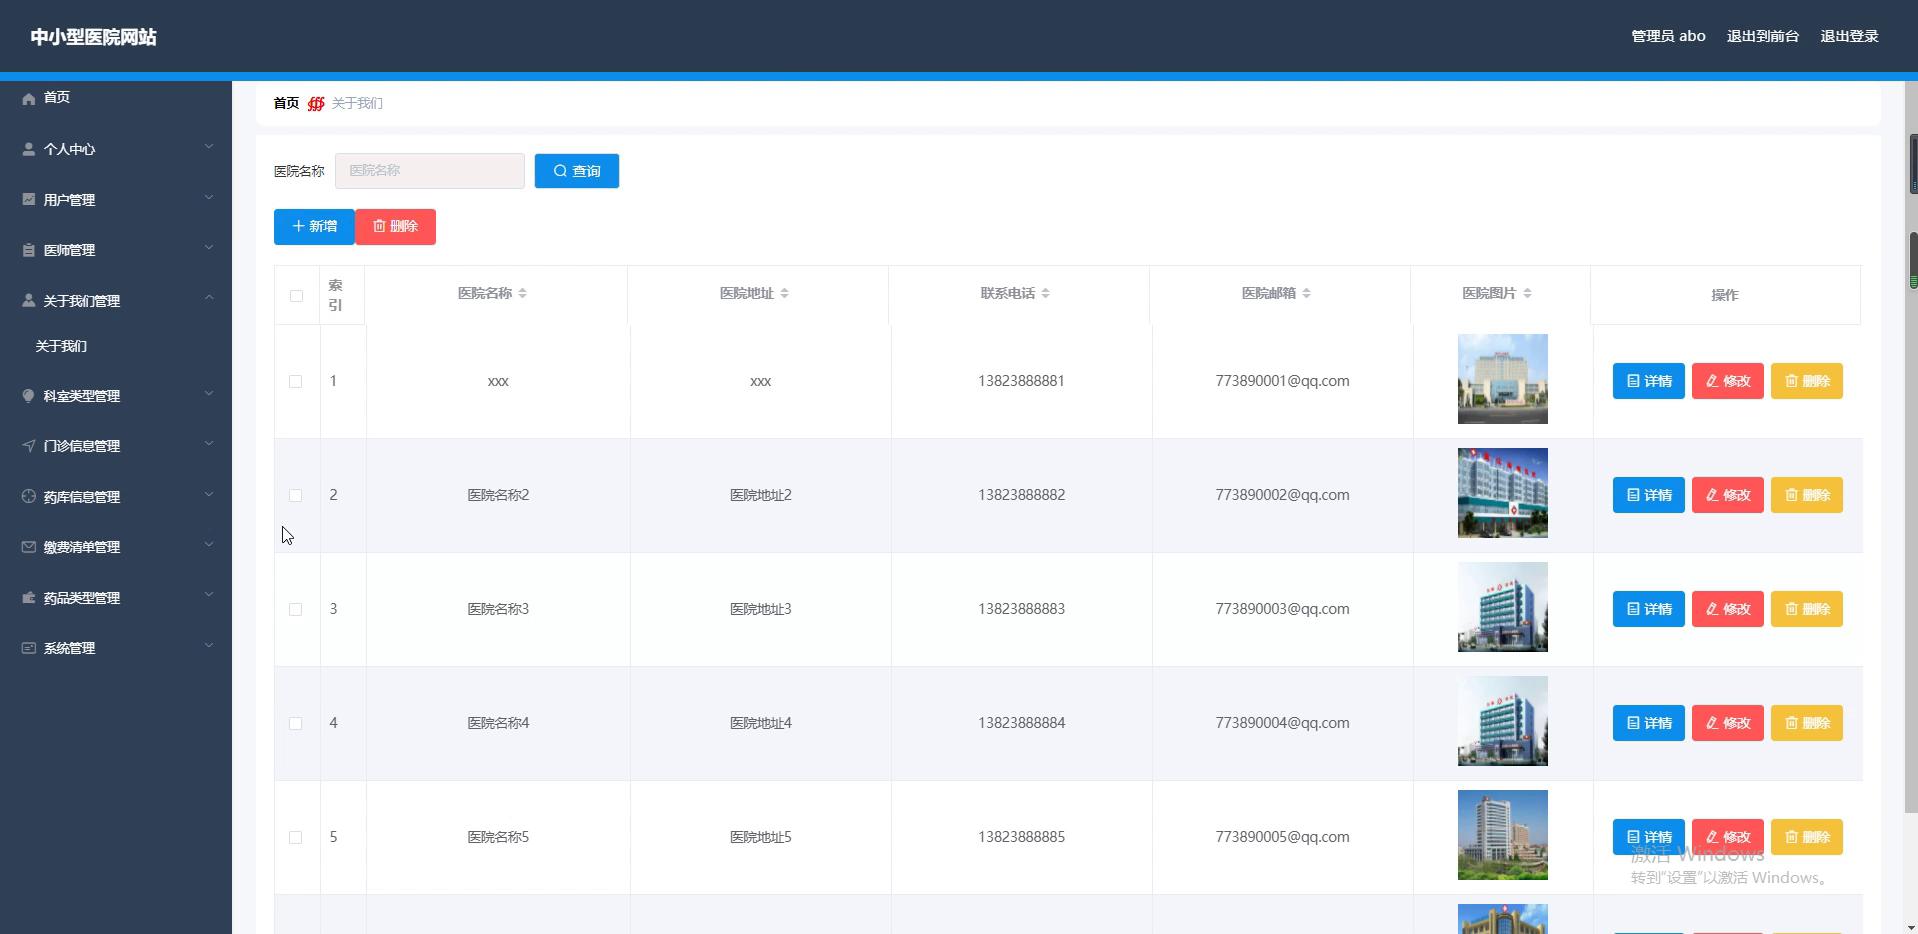The height and width of the screenshot is (934, 1918).
Task: Open hospital image thumbnail in row 2
Action: point(1502,493)
